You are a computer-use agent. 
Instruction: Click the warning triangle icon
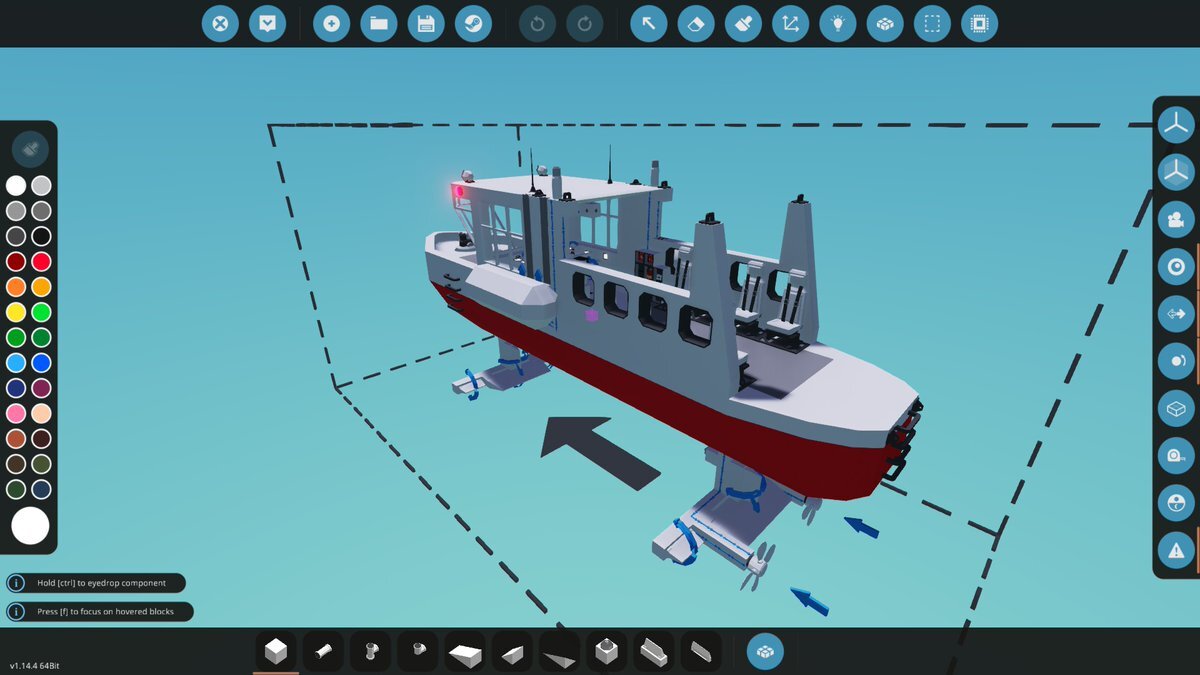coord(1176,550)
